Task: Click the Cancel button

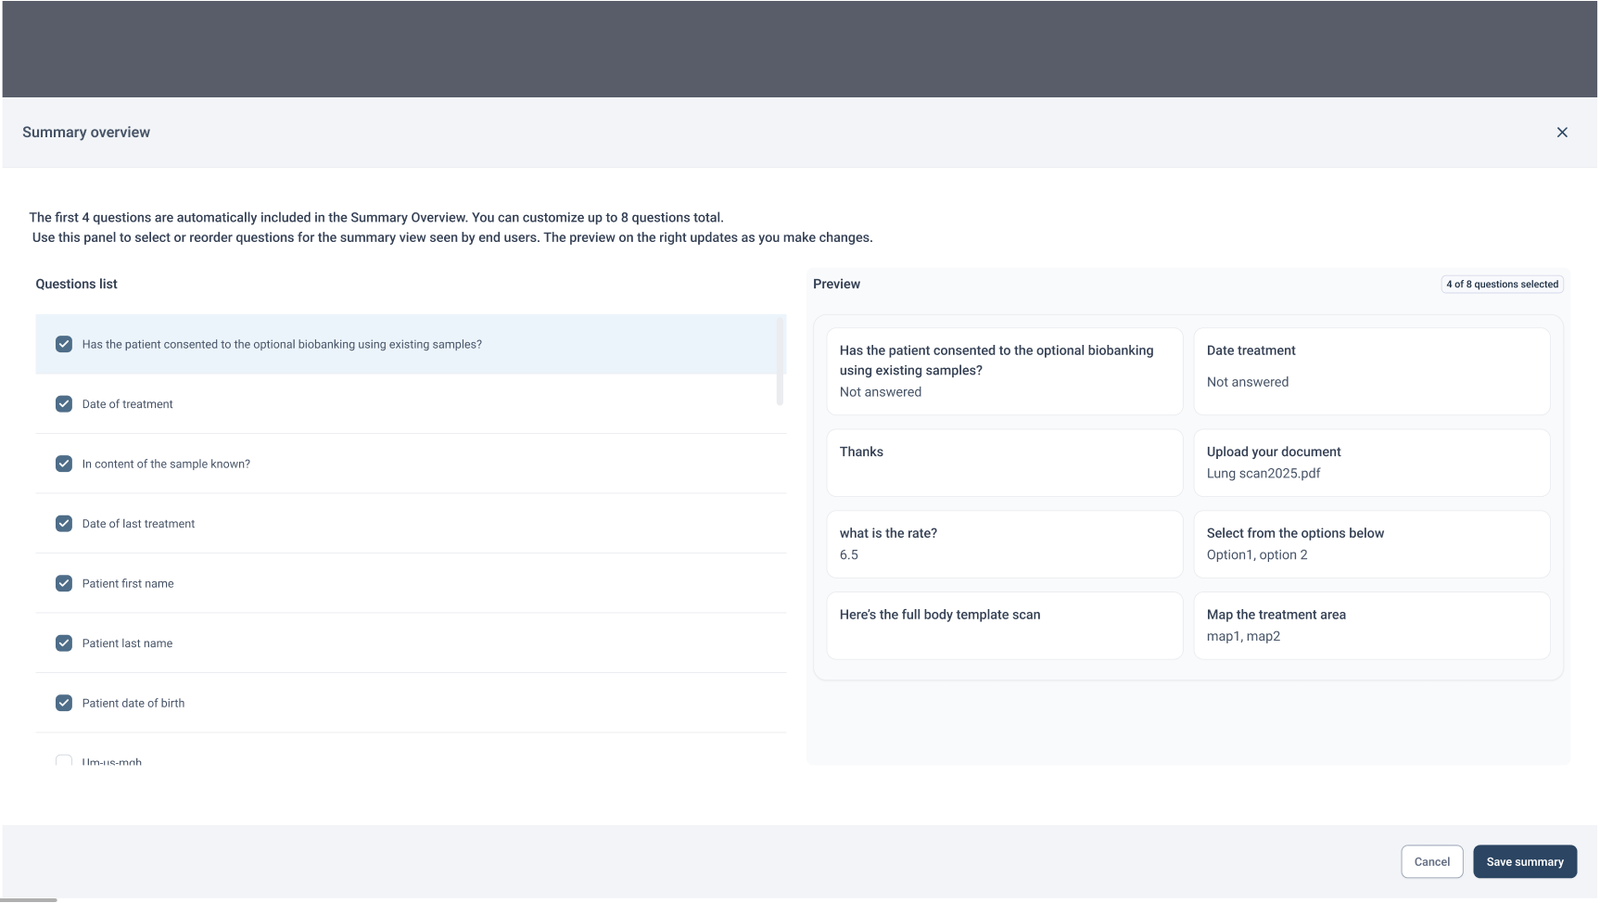Action: tap(1432, 862)
